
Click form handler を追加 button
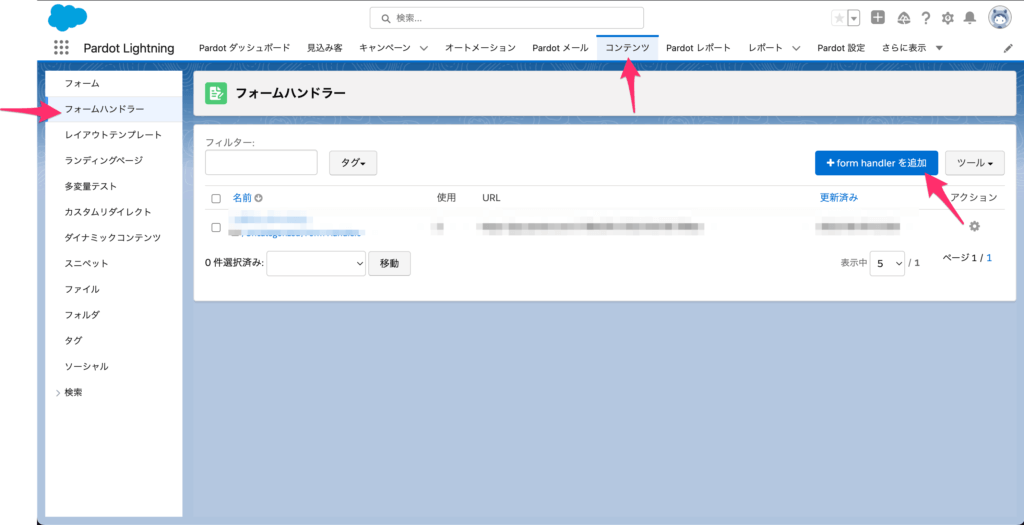coord(876,163)
